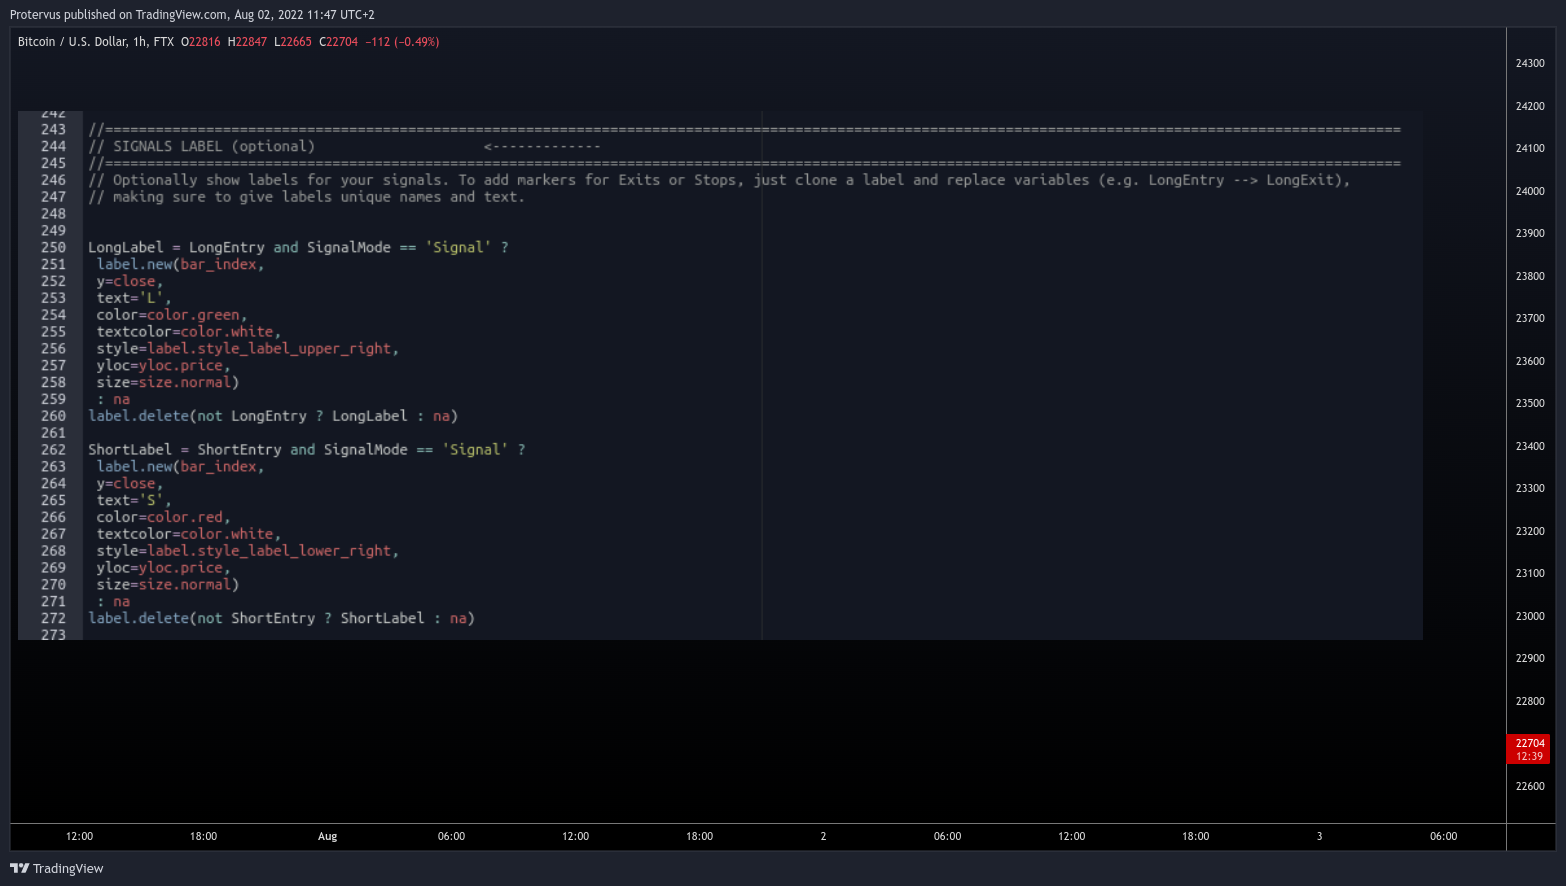Click 'label.delete(not LongEntry ? LongLabel : na)' line
This screenshot has width=1566, height=886.
tap(273, 416)
